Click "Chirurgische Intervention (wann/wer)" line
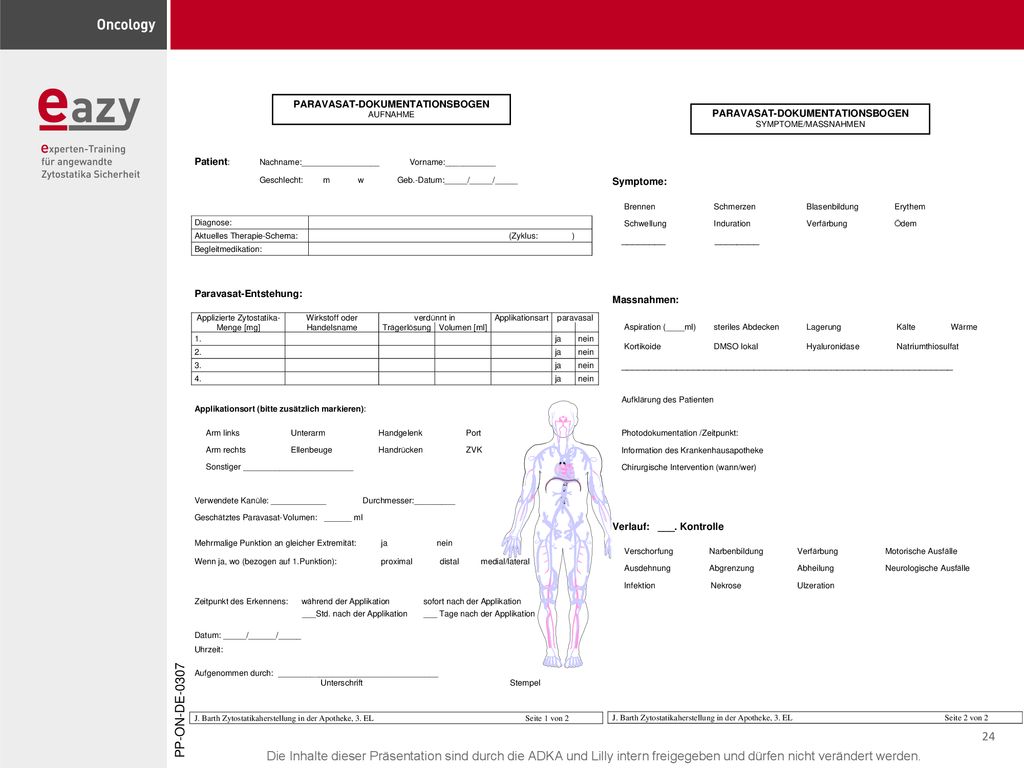This screenshot has width=1024, height=768. click(x=689, y=468)
